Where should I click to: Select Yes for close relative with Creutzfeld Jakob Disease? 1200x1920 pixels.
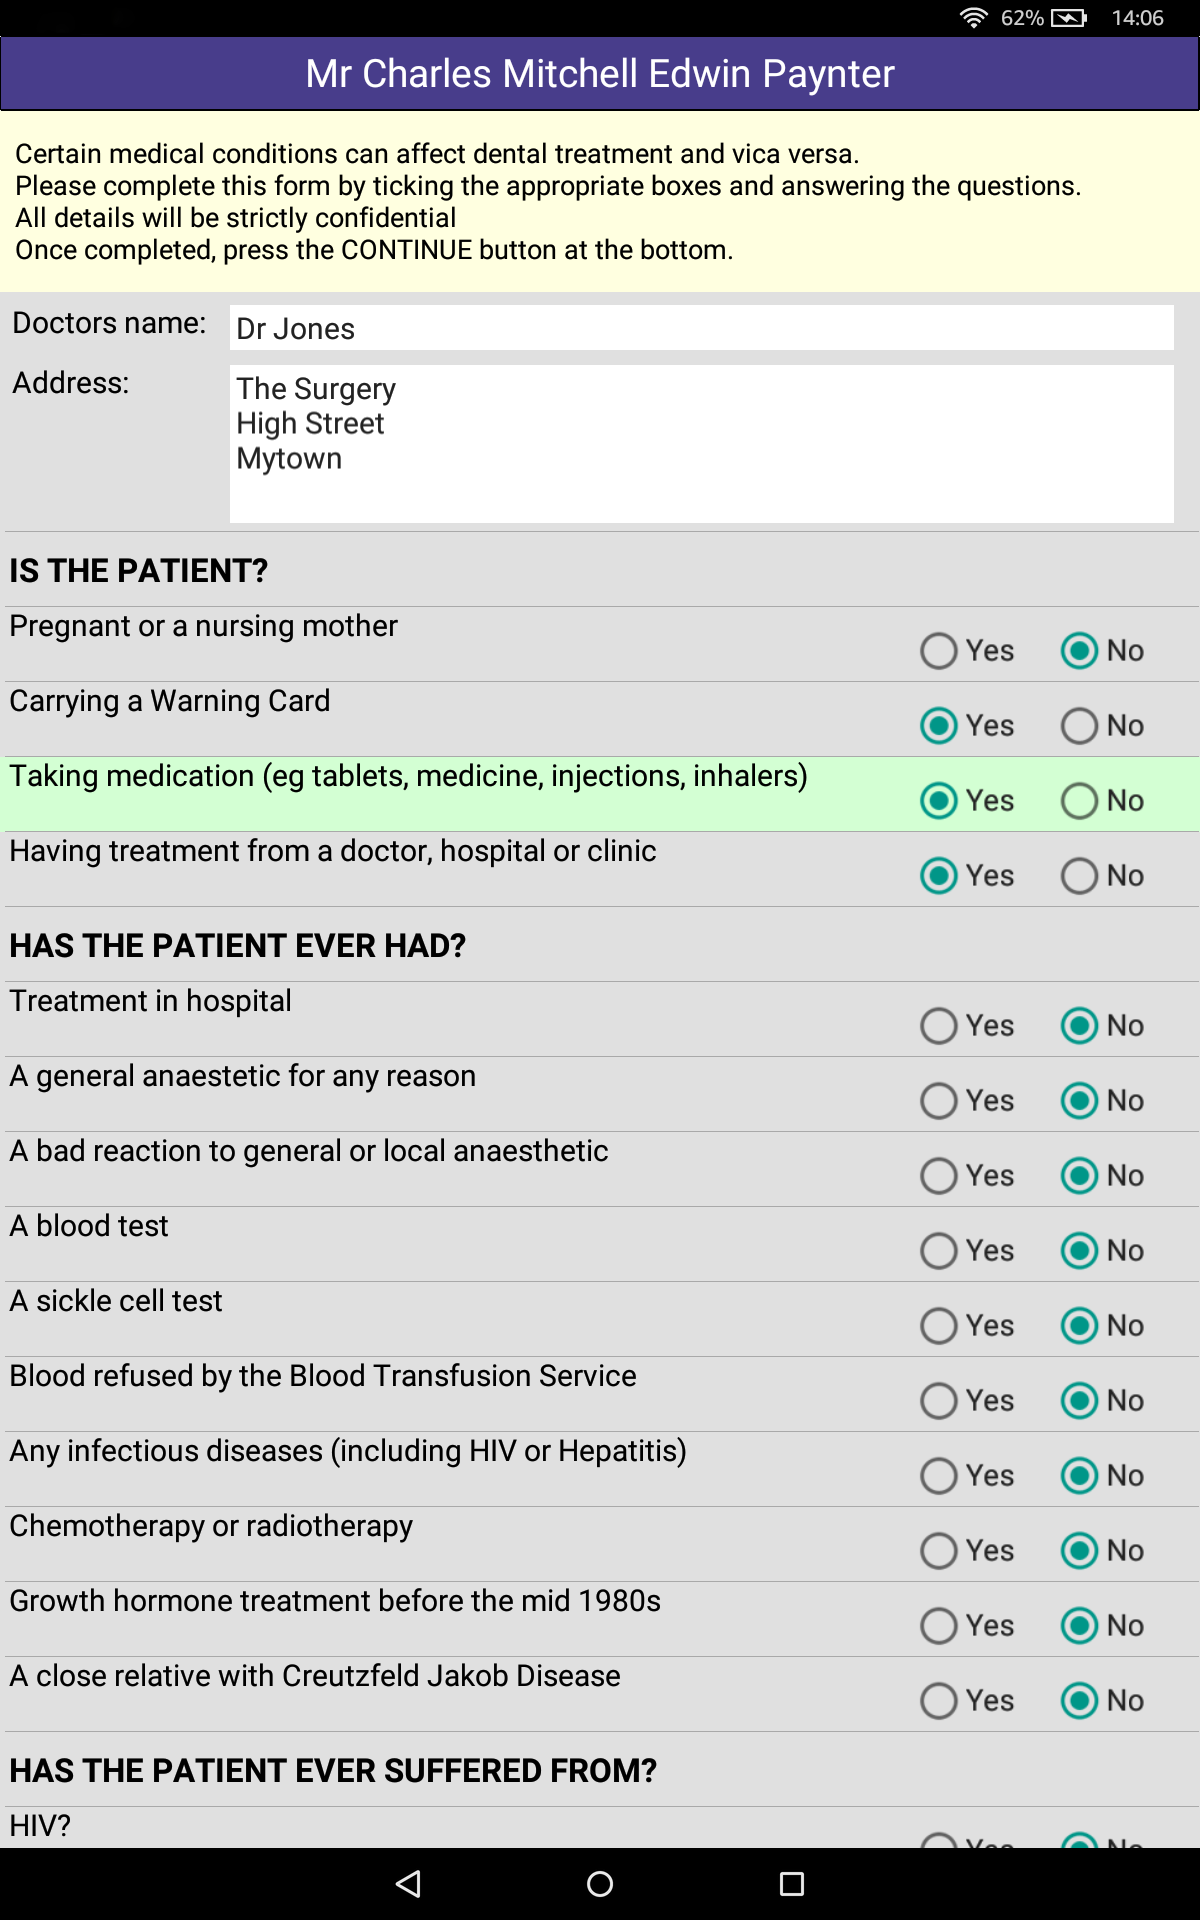point(937,1700)
